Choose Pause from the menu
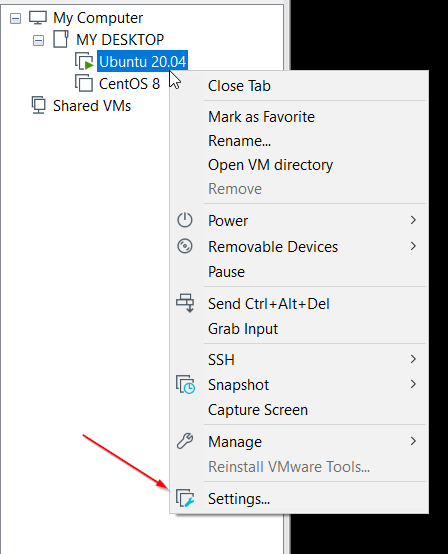 299,272
